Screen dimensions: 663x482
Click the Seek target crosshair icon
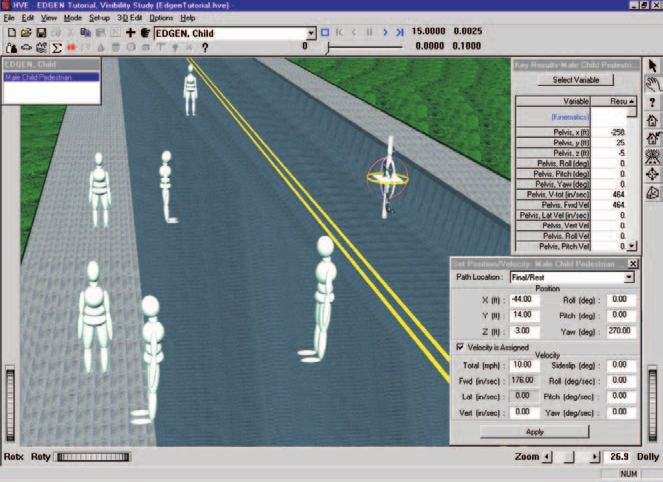point(652,174)
